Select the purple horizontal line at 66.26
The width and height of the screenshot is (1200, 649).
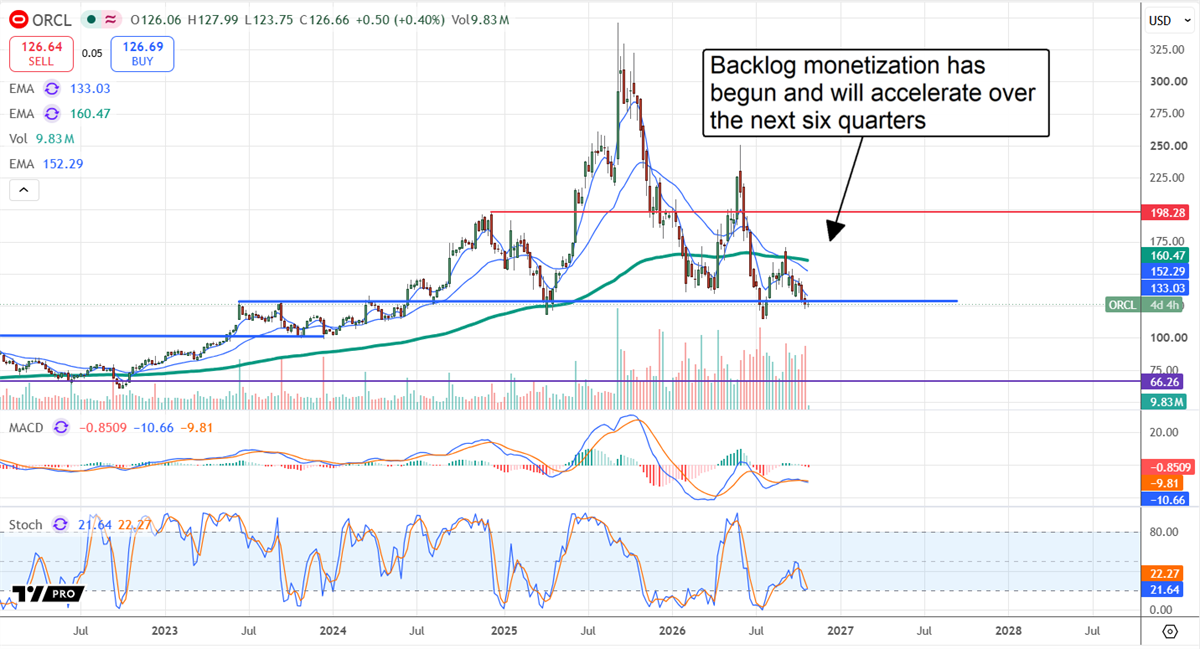click(x=570, y=382)
